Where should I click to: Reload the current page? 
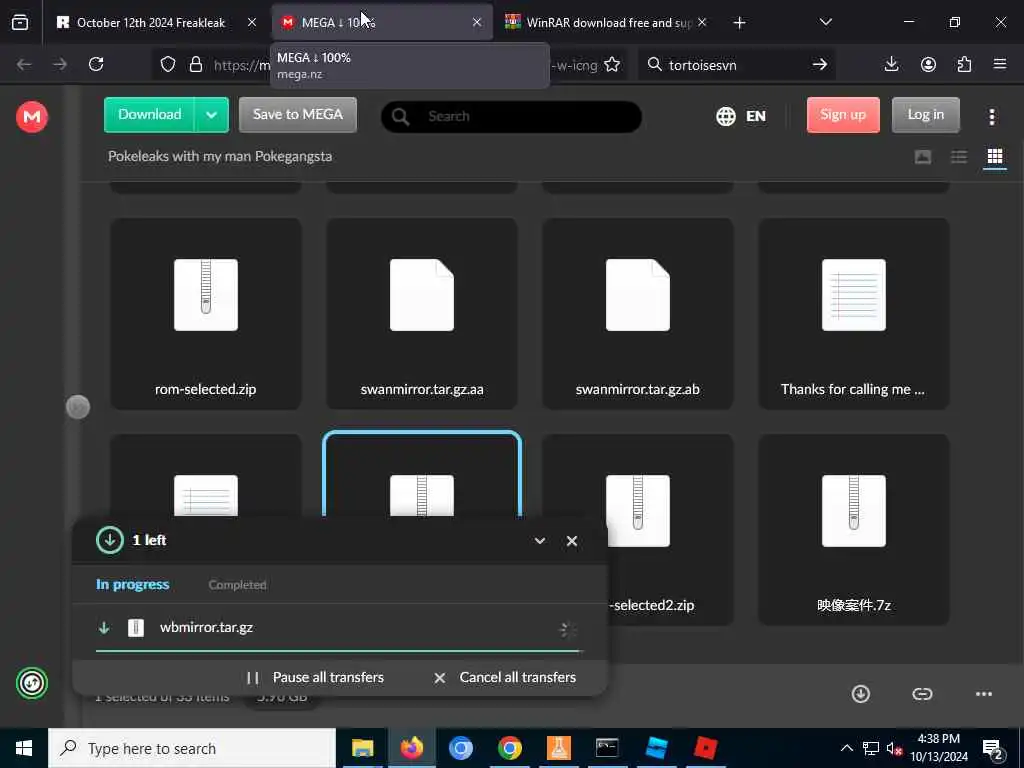(96, 64)
